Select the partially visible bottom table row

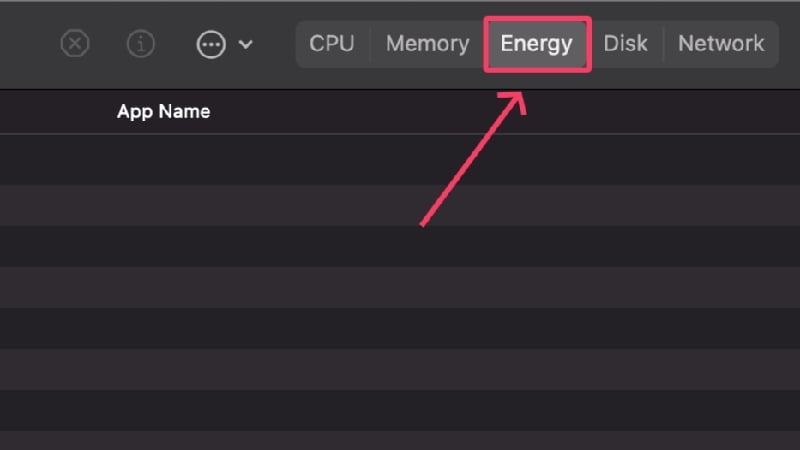click(400, 441)
